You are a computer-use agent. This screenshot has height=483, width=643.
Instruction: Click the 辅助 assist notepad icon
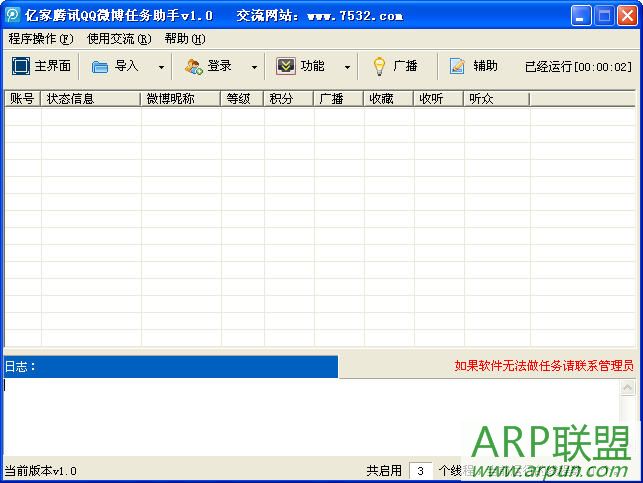tap(457, 66)
